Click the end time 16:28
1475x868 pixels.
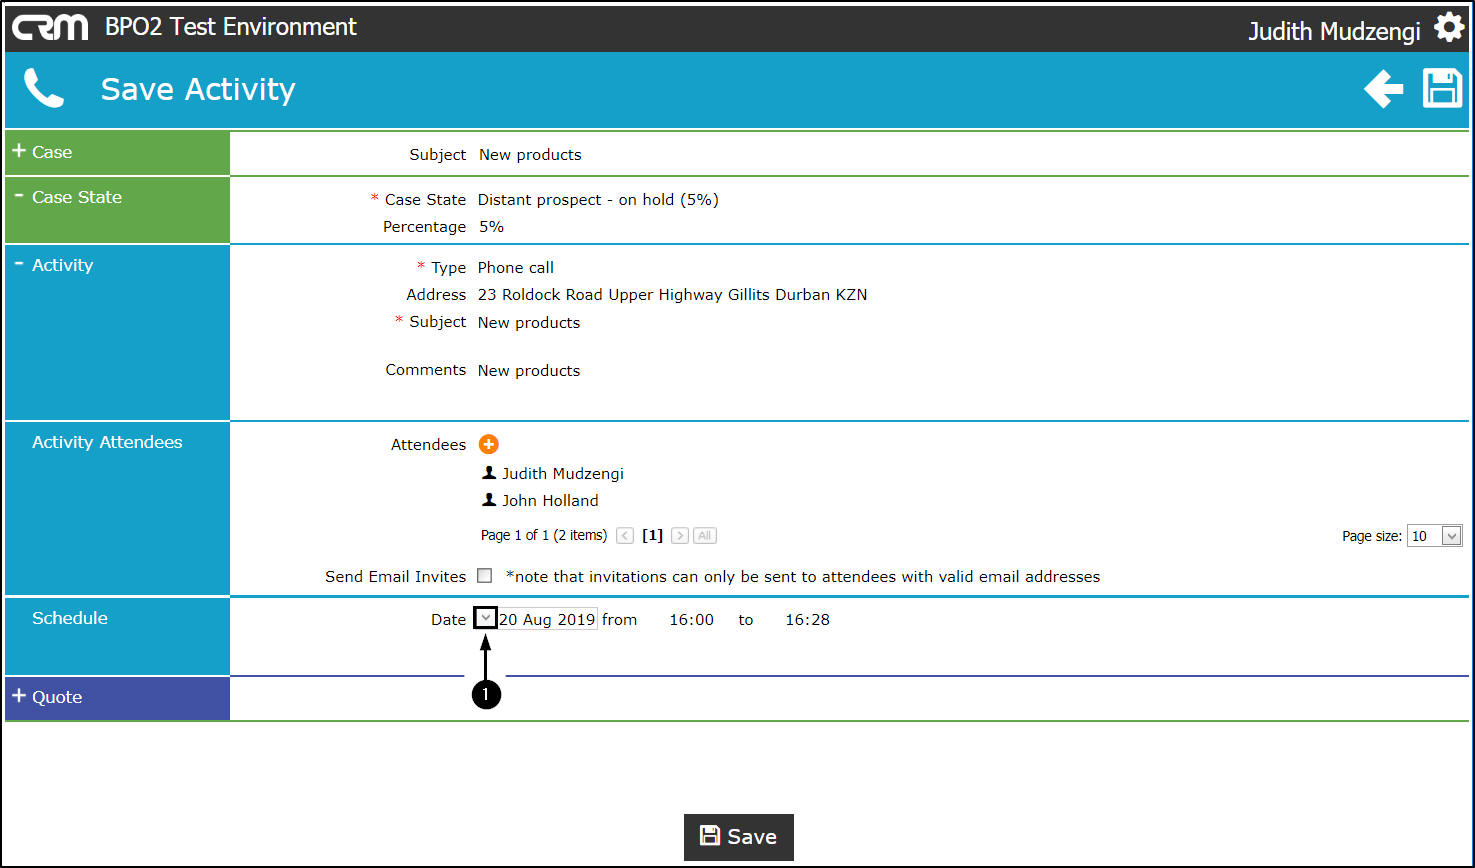[807, 620]
